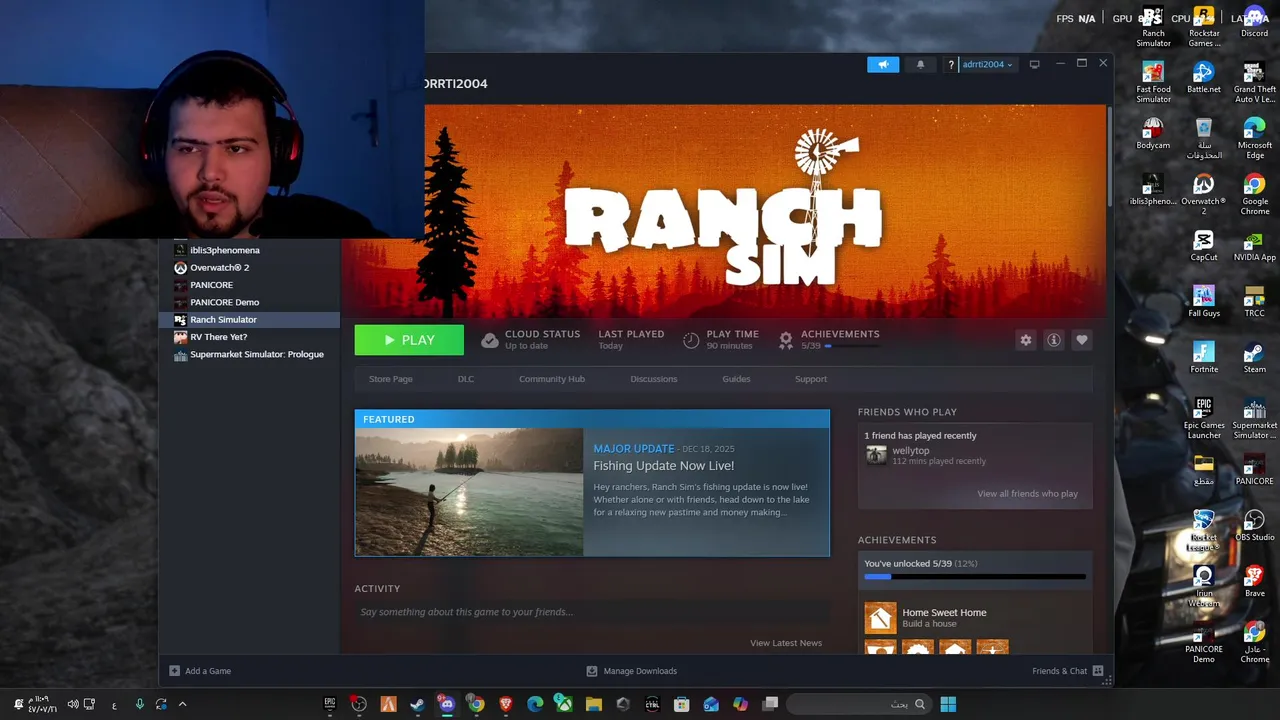Click the Achievements 5/39 header stat
This screenshot has width=1280, height=720.
point(830,340)
